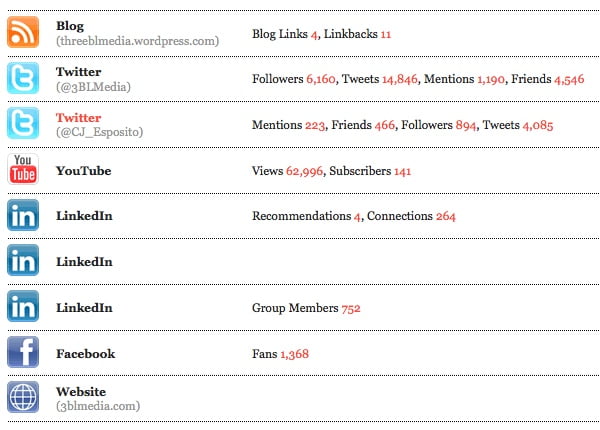Click the Blog title label
600x430 pixels.
[70, 26]
